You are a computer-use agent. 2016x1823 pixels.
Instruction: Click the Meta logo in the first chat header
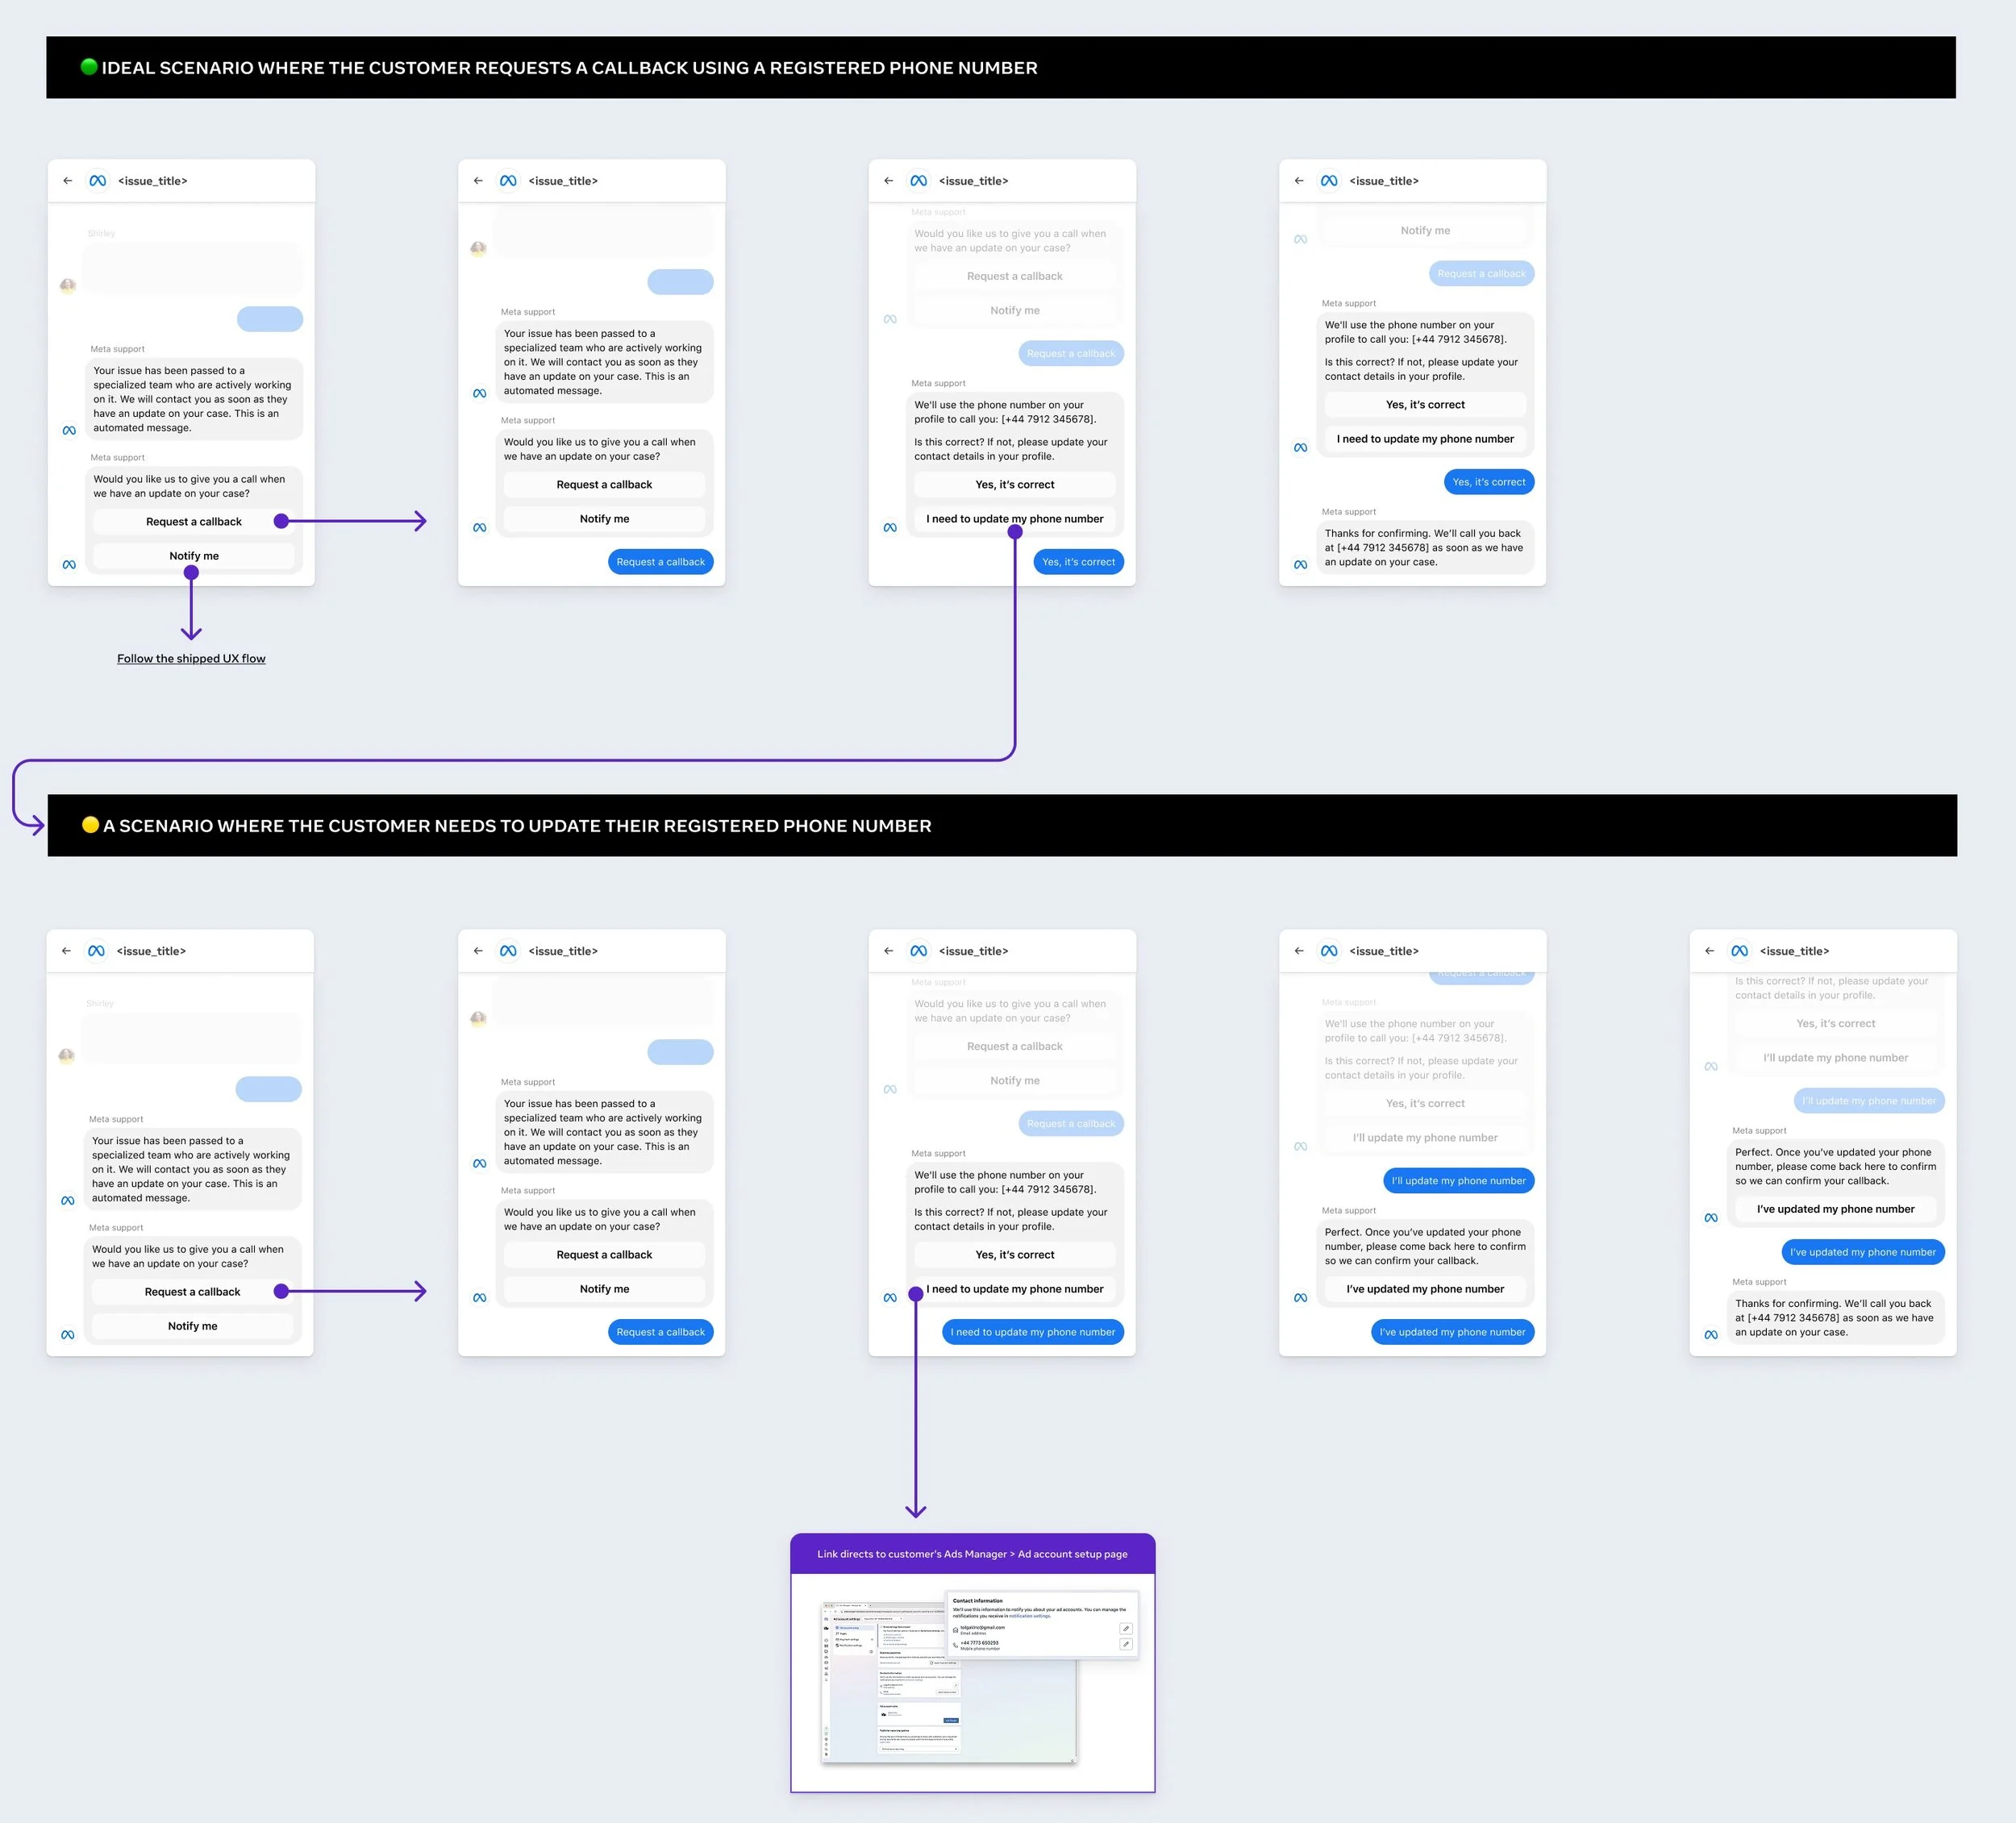click(98, 181)
